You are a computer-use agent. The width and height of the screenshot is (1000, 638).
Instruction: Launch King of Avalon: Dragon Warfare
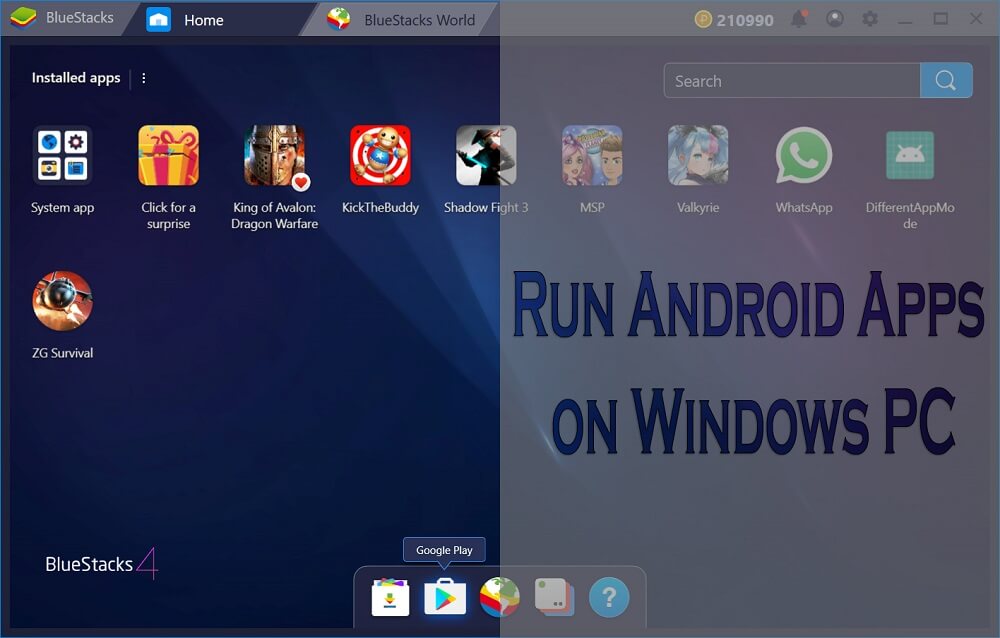(274, 156)
